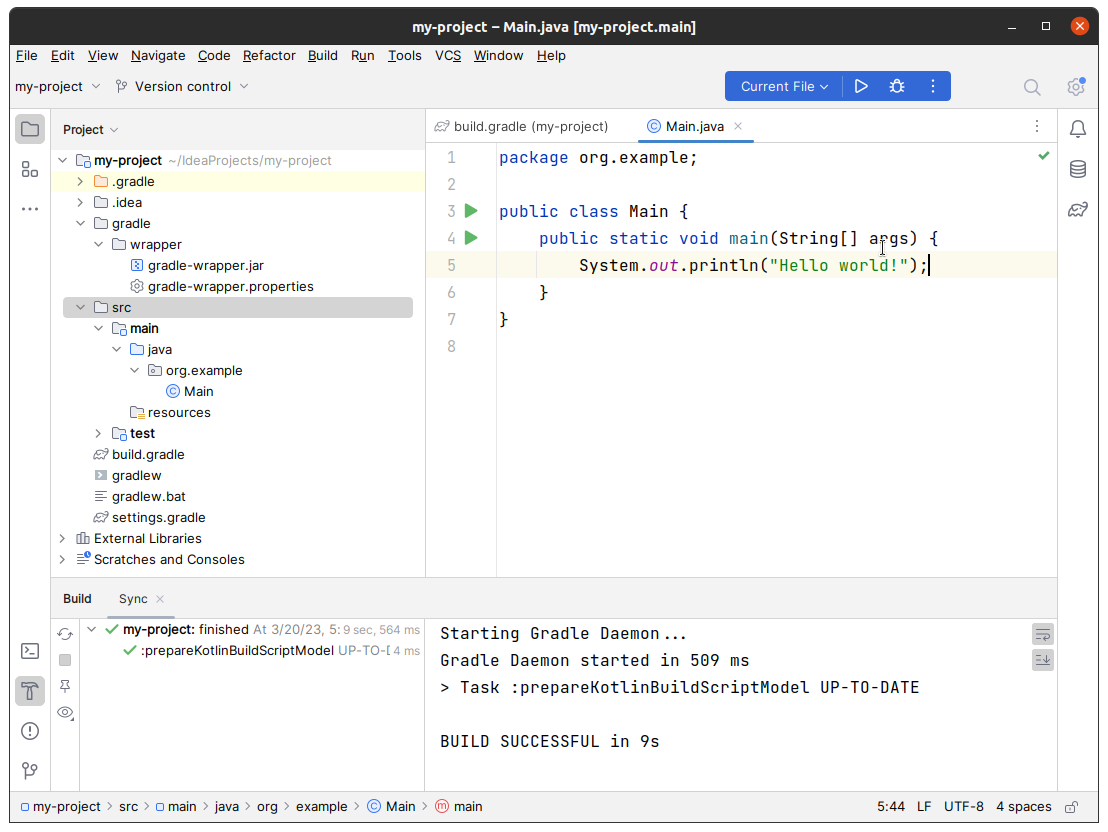1108x832 pixels.
Task: Collapse my-project build result node
Action: tap(92, 629)
